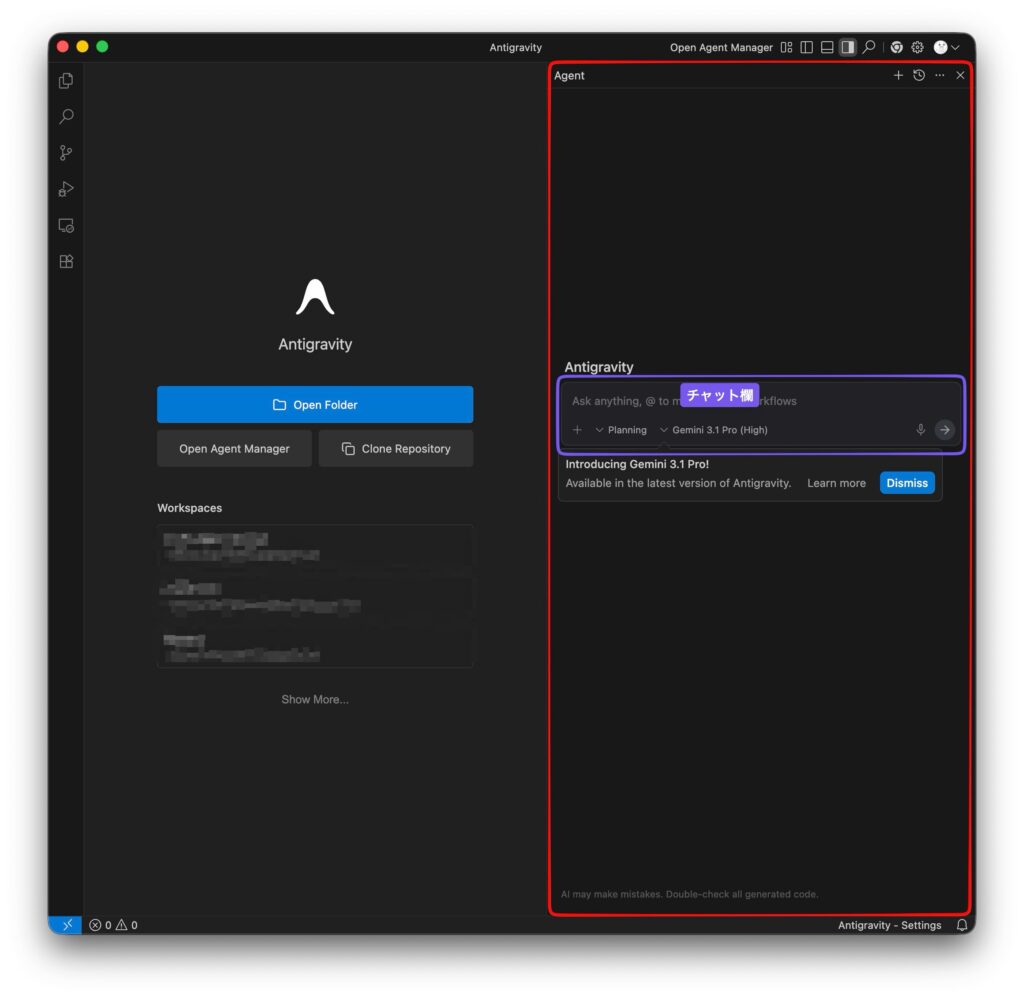Open the Explorer view in the activity bar
This screenshot has width=1024, height=998.
tap(66, 81)
